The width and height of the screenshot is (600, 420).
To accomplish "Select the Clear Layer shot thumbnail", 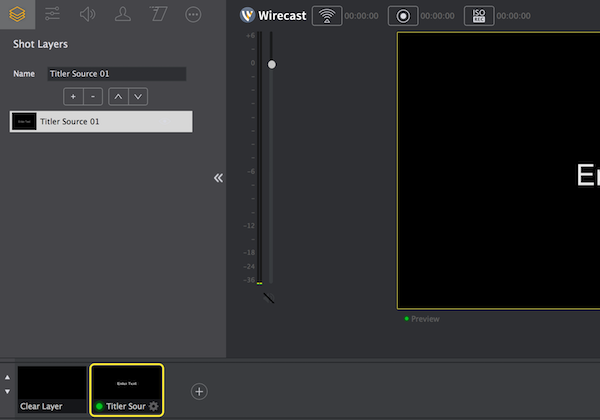I will pyautogui.click(x=52, y=386).
